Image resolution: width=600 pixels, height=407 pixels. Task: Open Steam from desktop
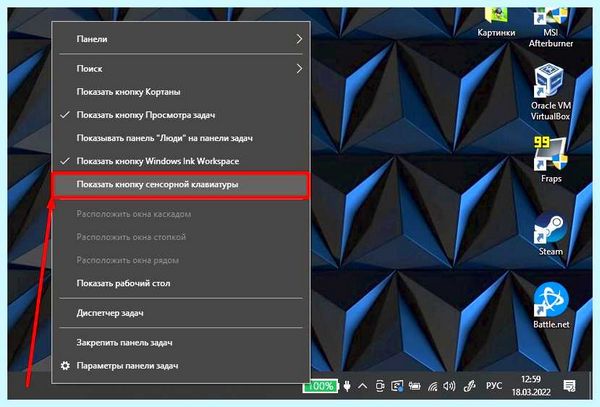tap(551, 233)
